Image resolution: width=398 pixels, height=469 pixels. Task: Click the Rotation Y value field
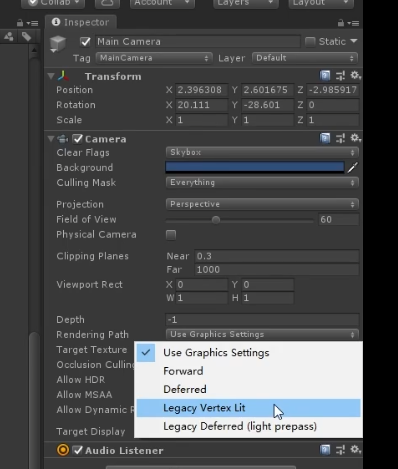tap(267, 105)
